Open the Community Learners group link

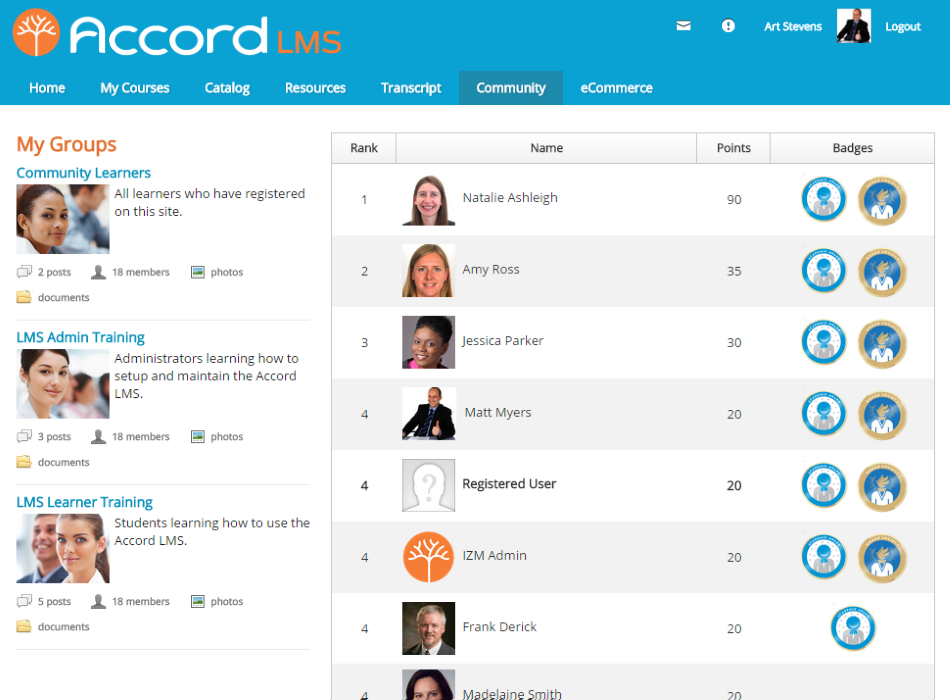(84, 173)
